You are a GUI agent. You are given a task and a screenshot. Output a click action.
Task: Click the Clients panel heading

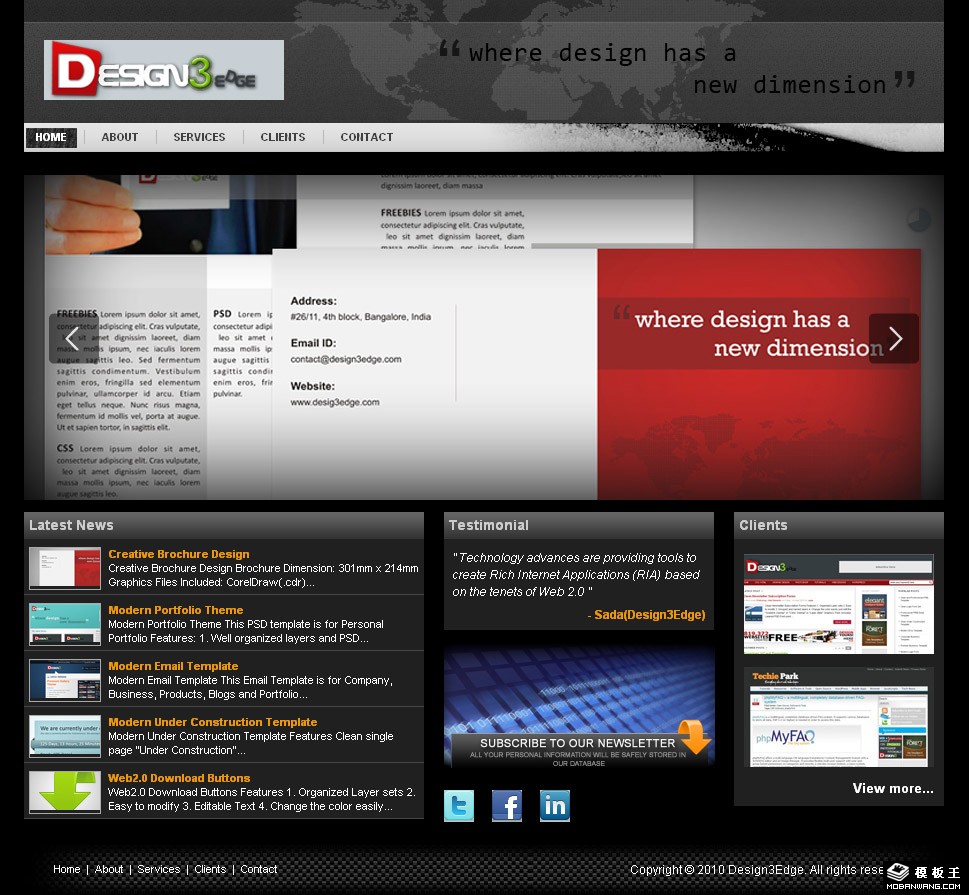763,525
